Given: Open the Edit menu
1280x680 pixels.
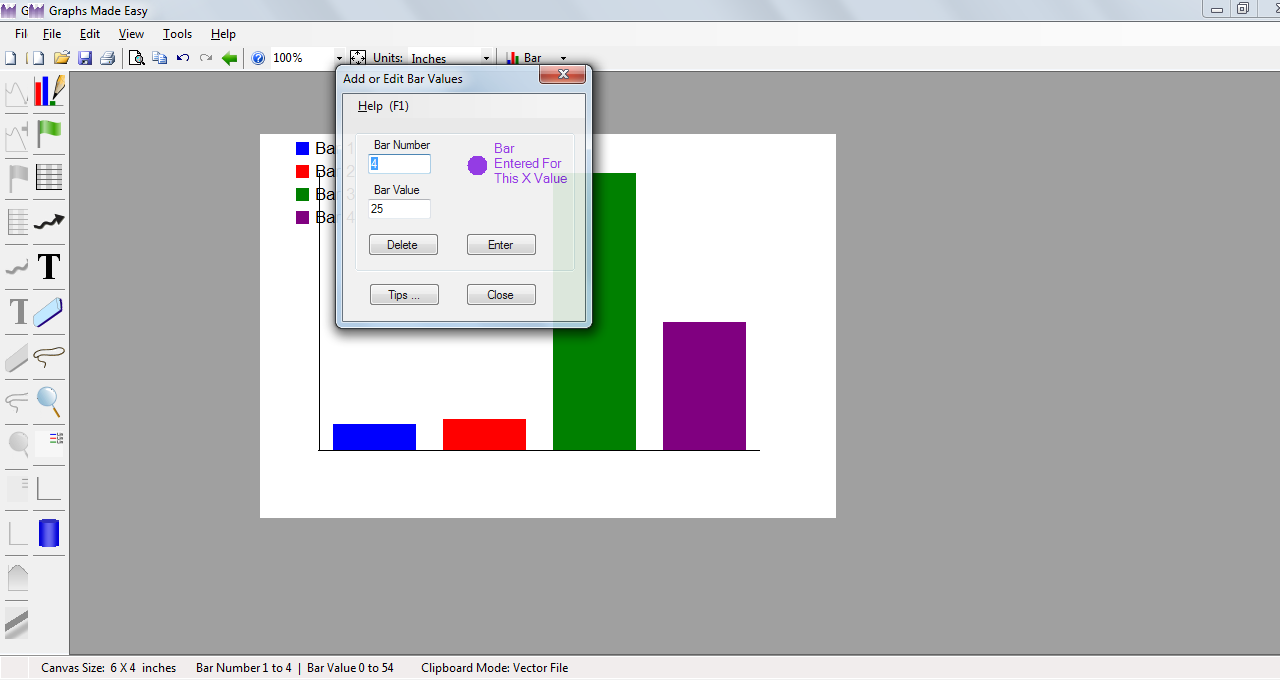Looking at the screenshot, I should 90,34.
